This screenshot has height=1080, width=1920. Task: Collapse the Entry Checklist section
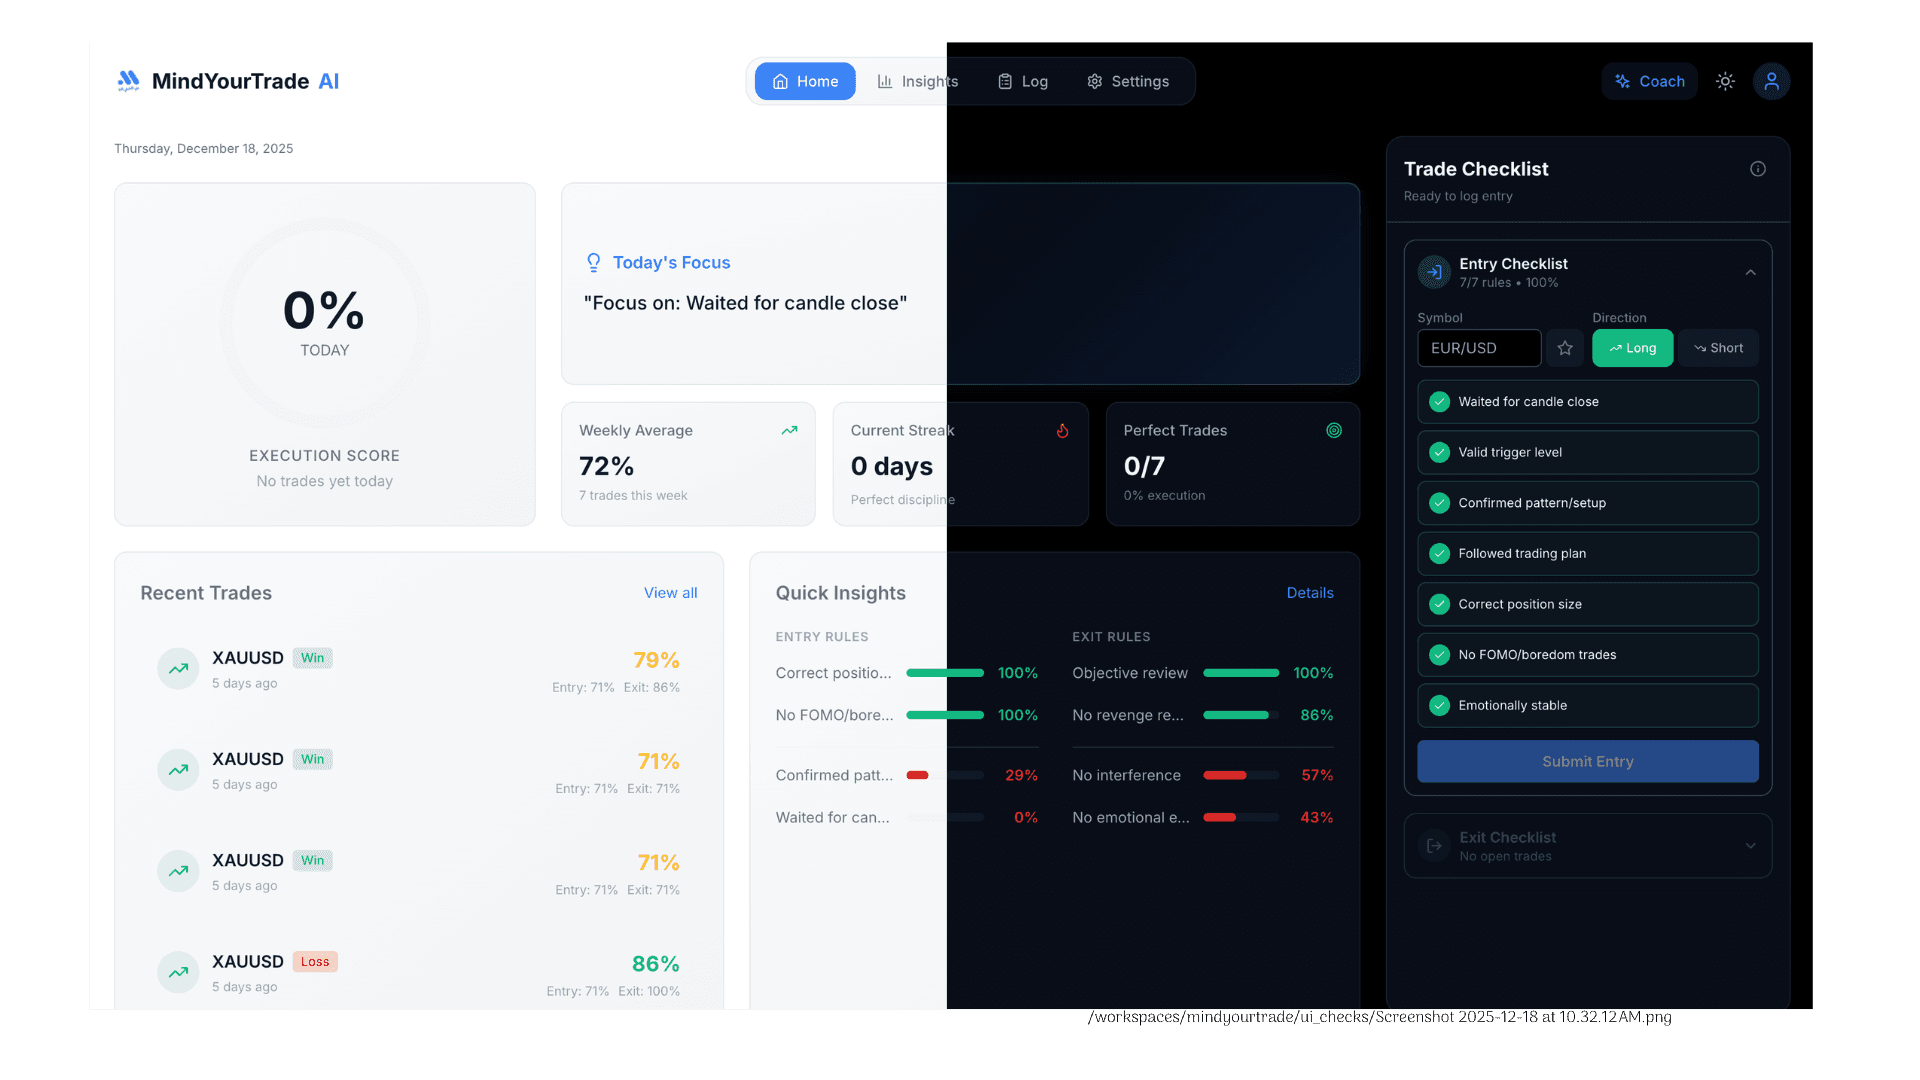(1751, 271)
